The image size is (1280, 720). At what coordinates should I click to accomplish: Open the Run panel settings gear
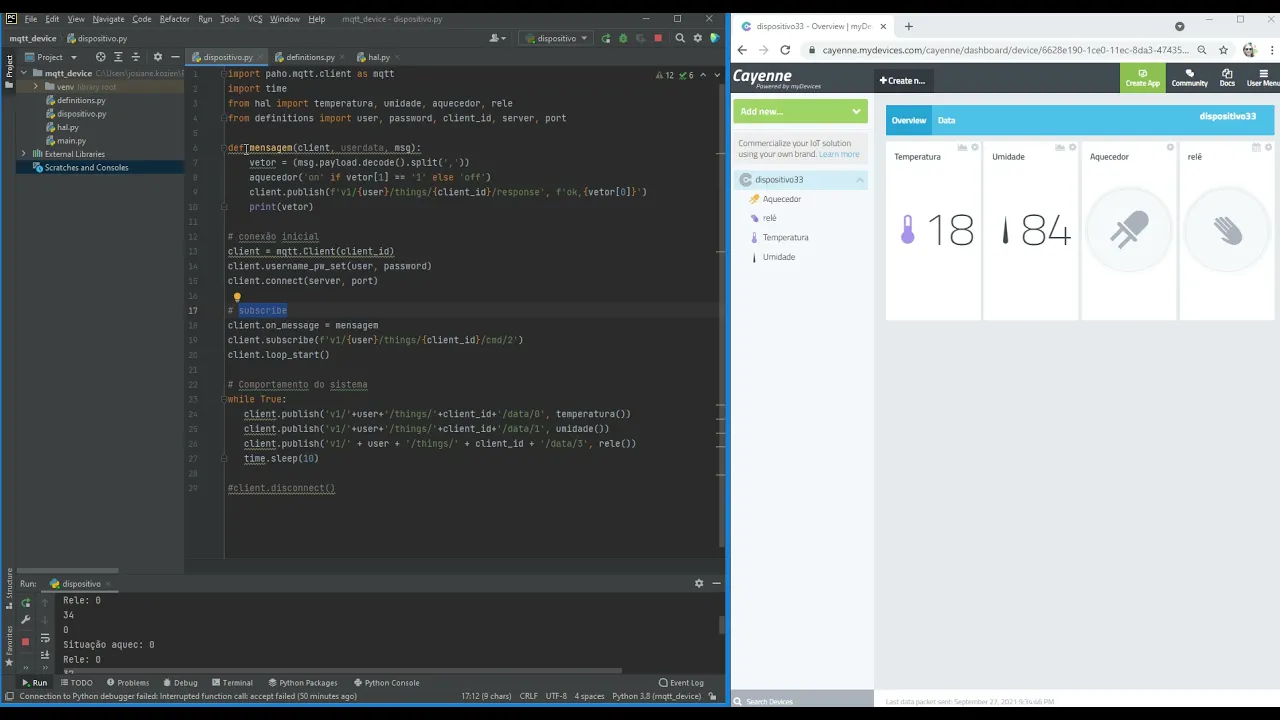click(699, 583)
